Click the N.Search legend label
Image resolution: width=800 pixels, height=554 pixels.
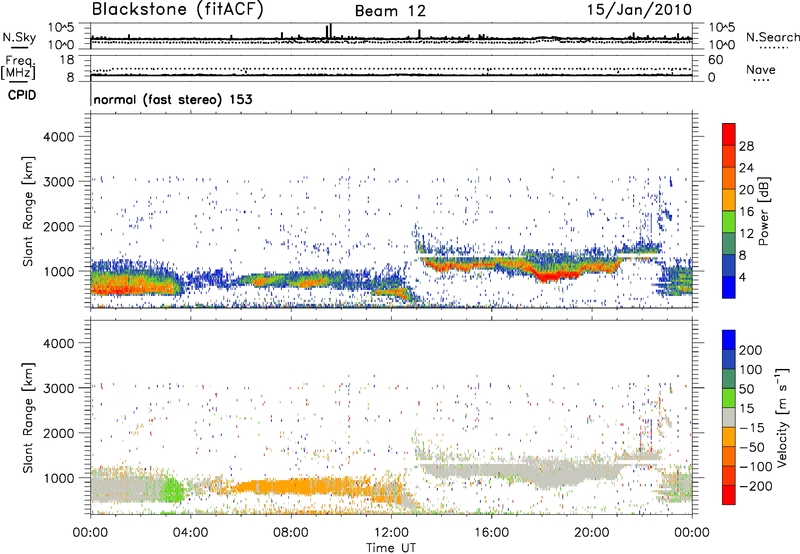(x=772, y=37)
